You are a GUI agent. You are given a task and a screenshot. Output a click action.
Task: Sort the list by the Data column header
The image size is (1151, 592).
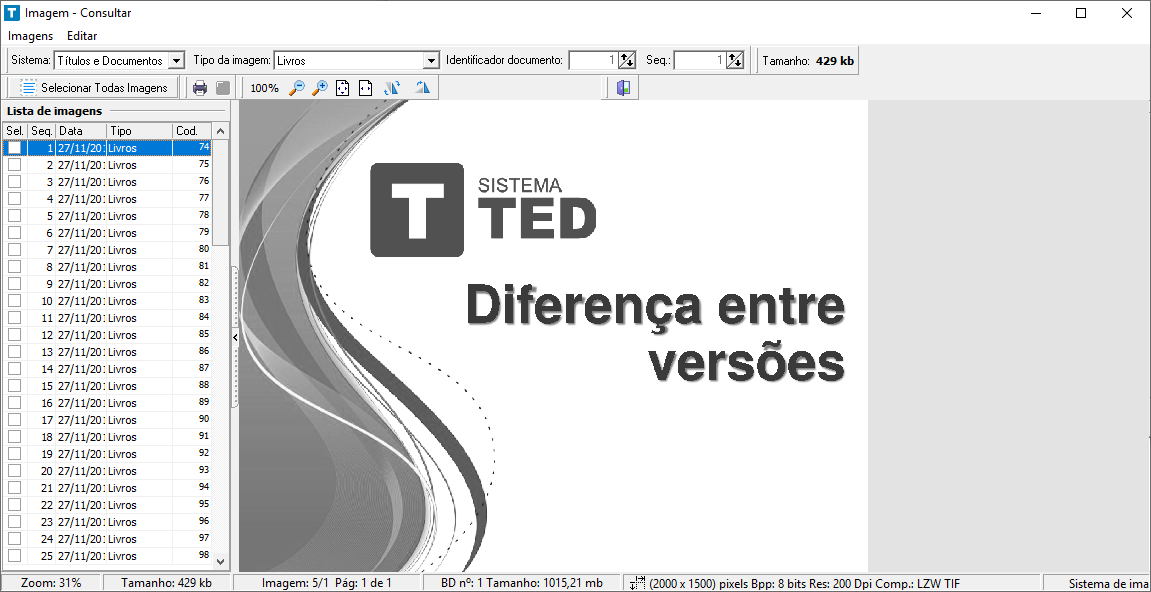[x=81, y=131]
